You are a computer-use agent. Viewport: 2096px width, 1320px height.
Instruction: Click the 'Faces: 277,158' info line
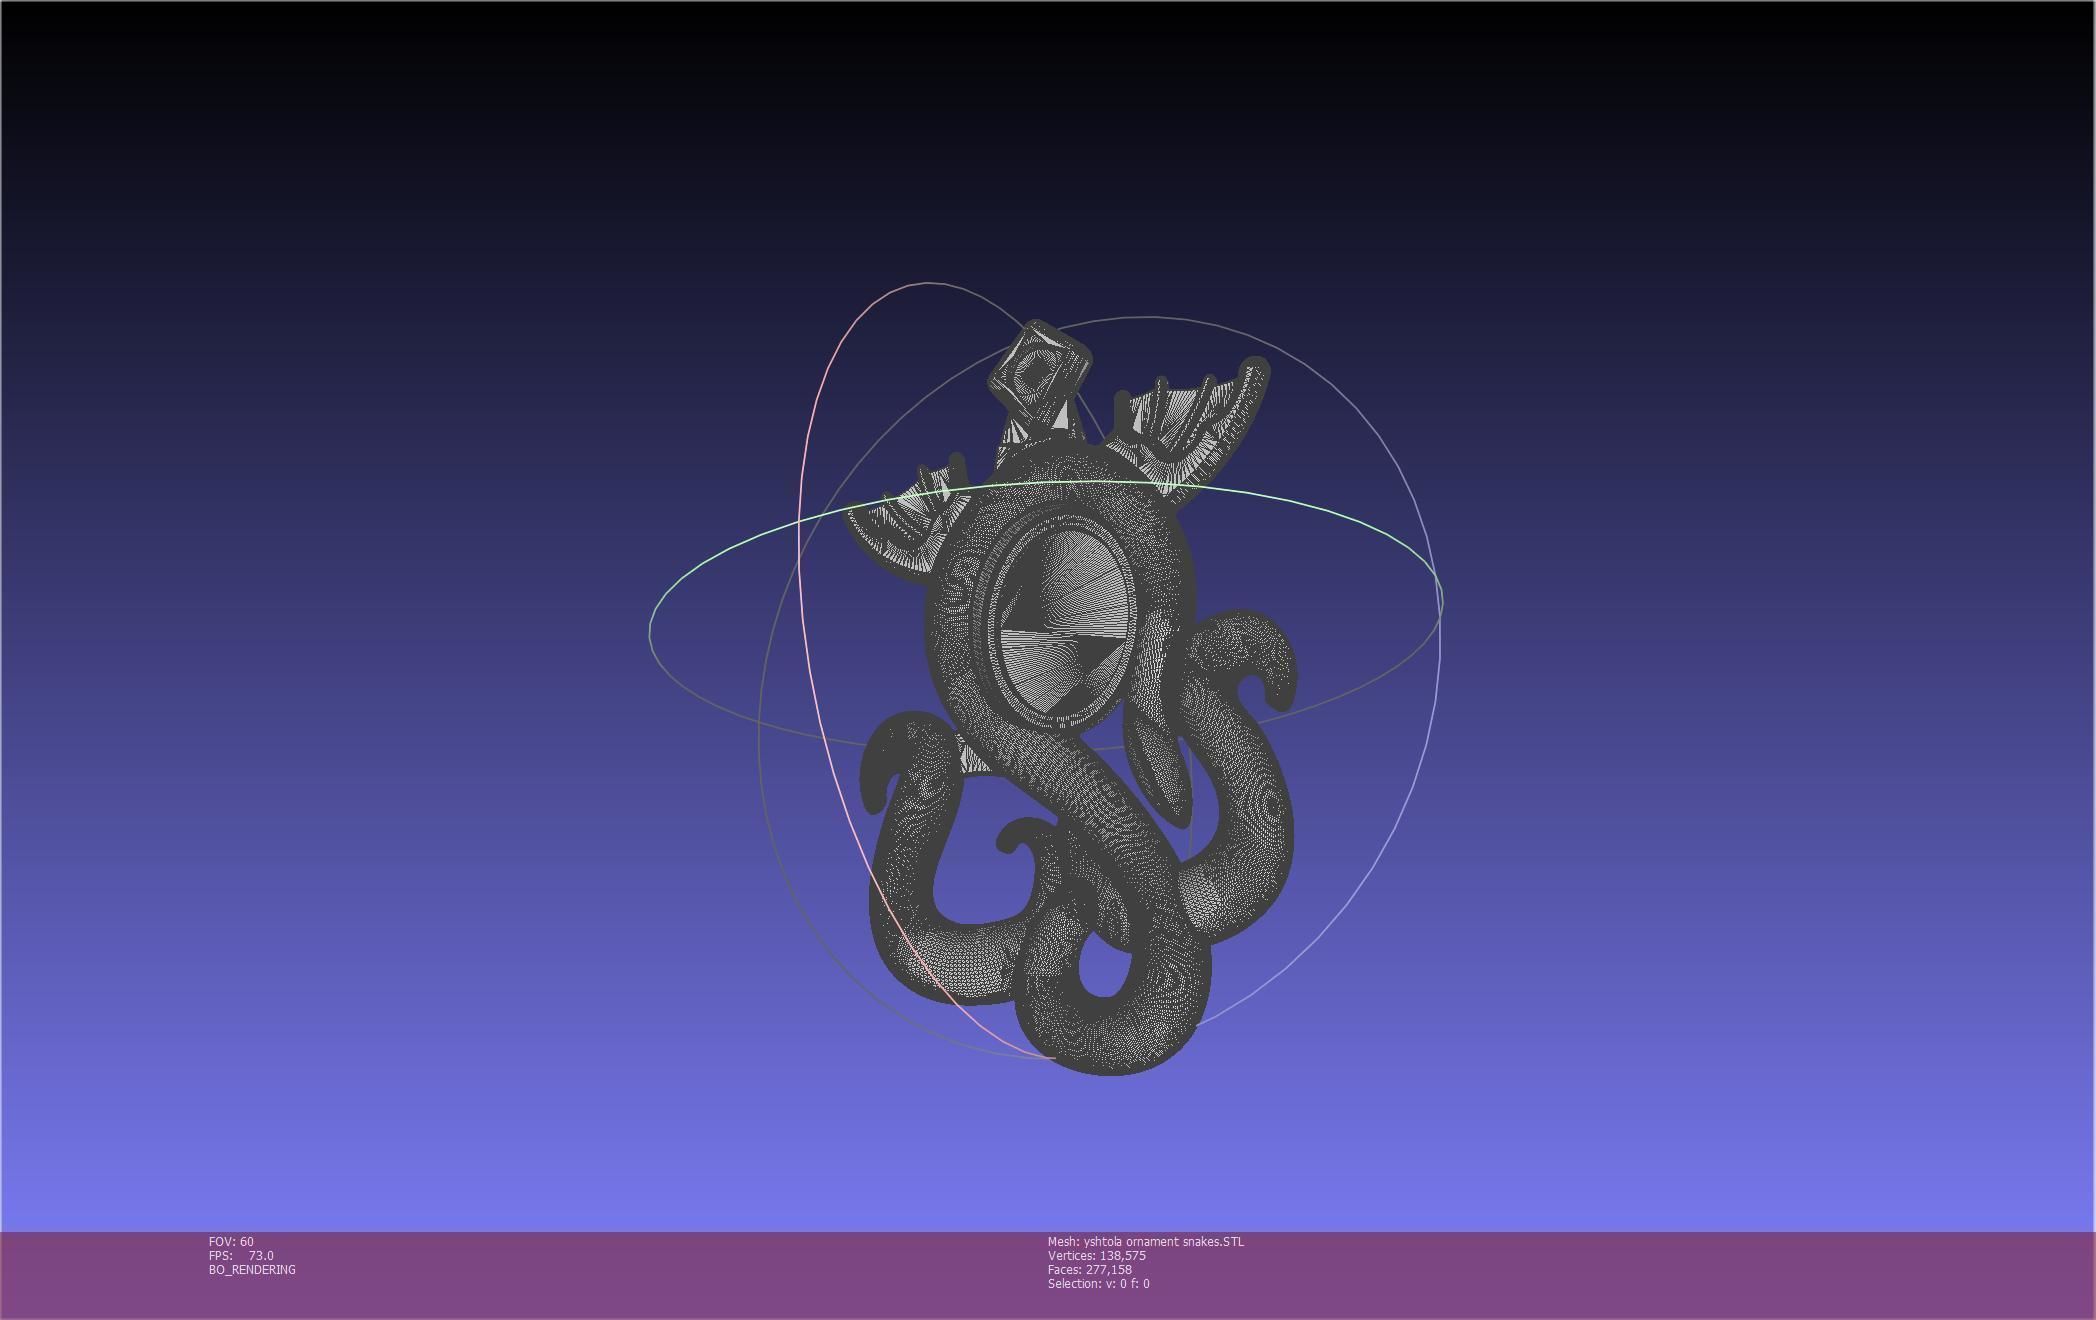click(x=1090, y=1270)
